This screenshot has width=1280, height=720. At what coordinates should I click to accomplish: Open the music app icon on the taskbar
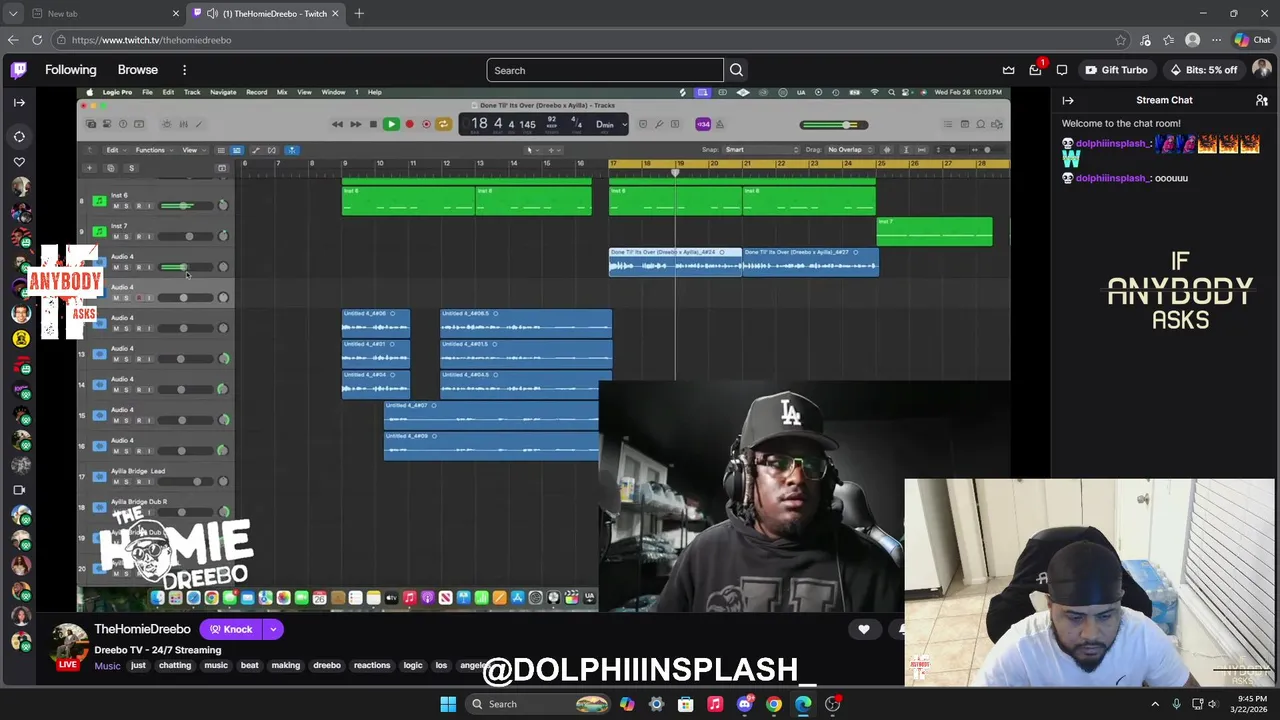(715, 704)
